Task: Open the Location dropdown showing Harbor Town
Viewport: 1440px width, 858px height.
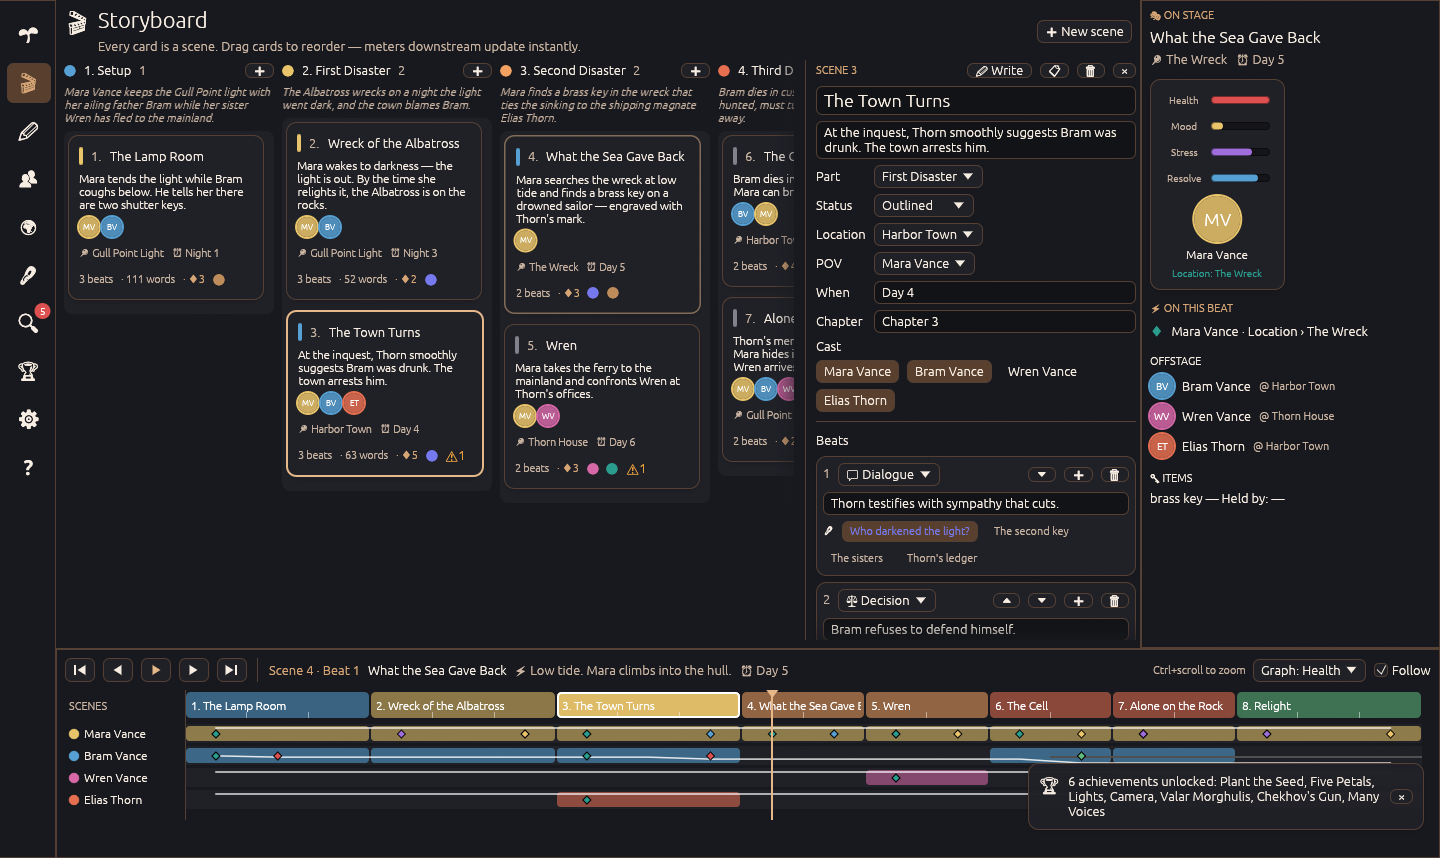Action: (x=928, y=235)
